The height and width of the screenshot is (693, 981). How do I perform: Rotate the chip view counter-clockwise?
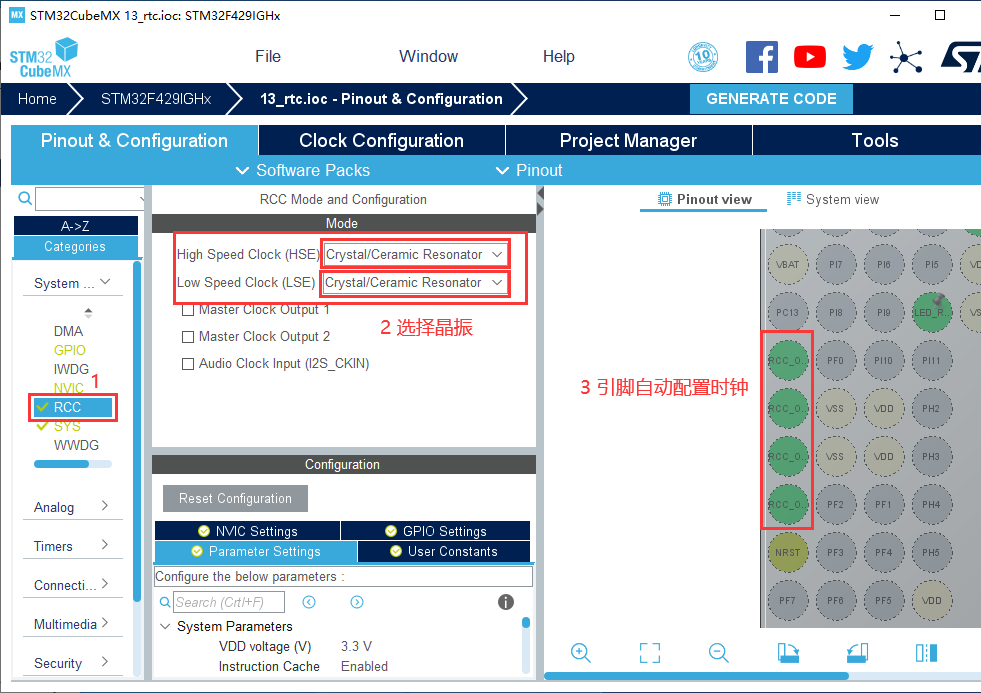[x=857, y=653]
